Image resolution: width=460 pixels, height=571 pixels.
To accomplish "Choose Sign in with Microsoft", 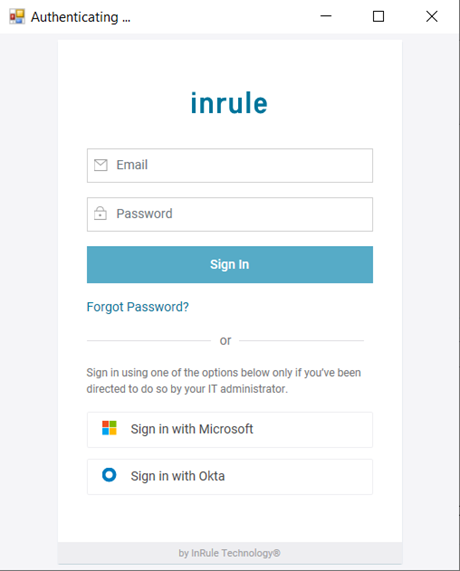I will pos(230,430).
